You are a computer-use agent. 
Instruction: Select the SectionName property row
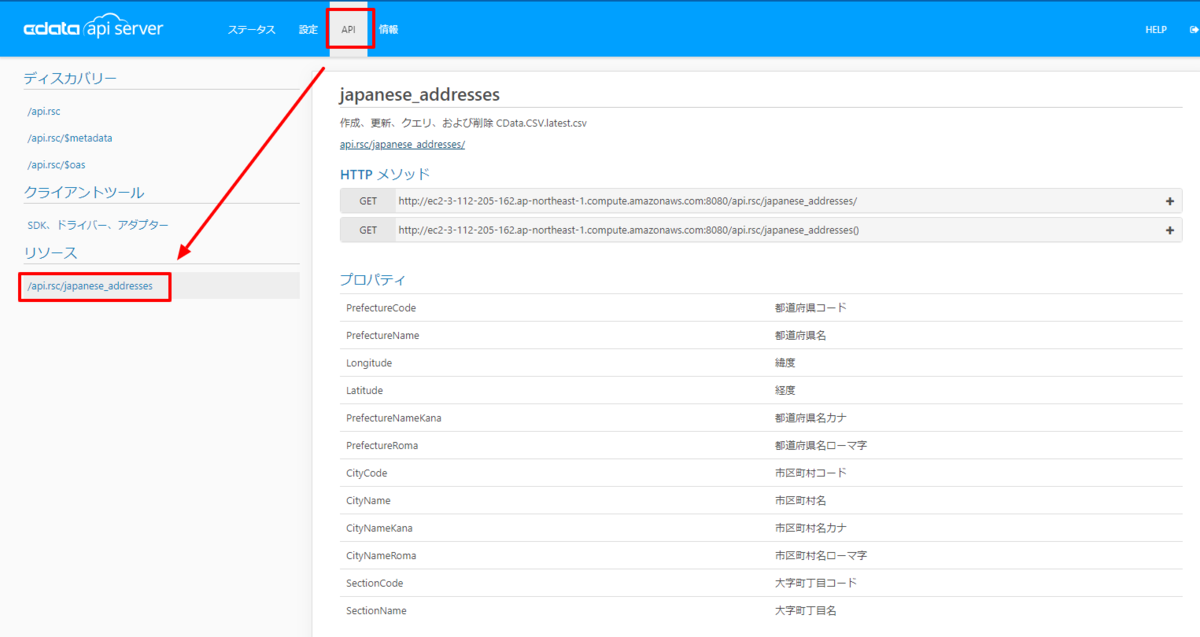(x=761, y=611)
